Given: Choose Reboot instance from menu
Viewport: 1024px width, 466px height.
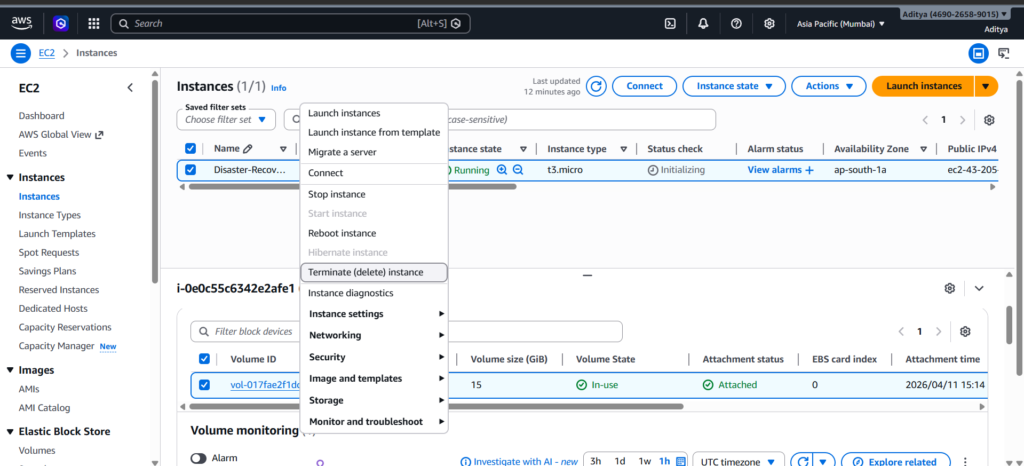Looking at the screenshot, I should tap(342, 233).
